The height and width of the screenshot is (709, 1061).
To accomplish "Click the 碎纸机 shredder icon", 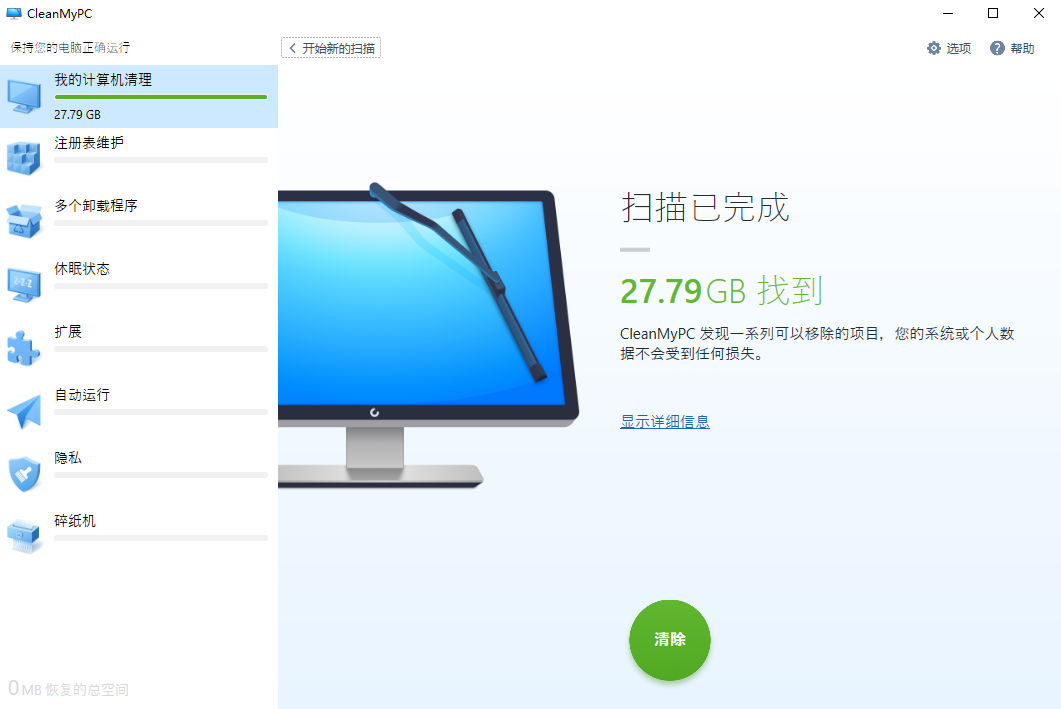I will [22, 536].
